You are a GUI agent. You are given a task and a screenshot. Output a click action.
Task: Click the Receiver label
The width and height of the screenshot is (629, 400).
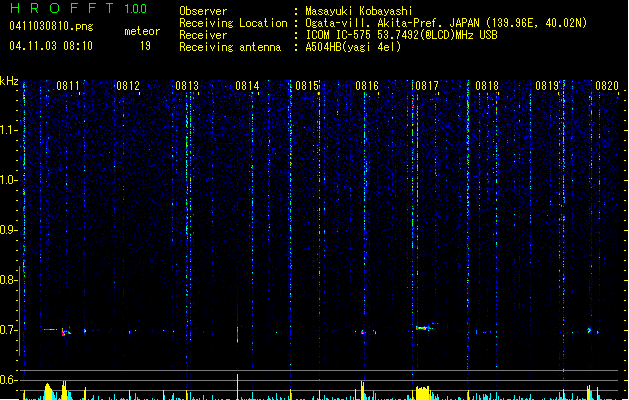click(203, 35)
